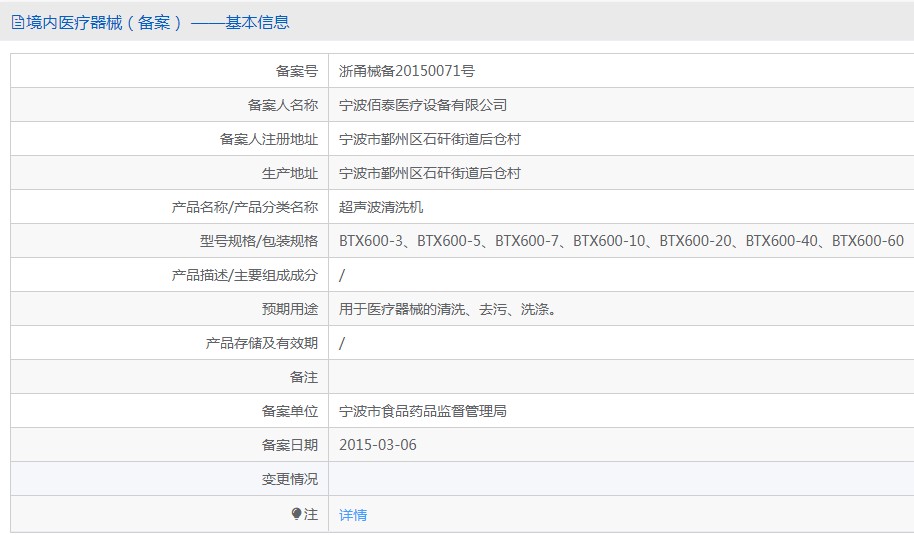This screenshot has height=535, width=914.
Task: Select the record number 浙甬械备20150071号
Action: click(x=407, y=71)
